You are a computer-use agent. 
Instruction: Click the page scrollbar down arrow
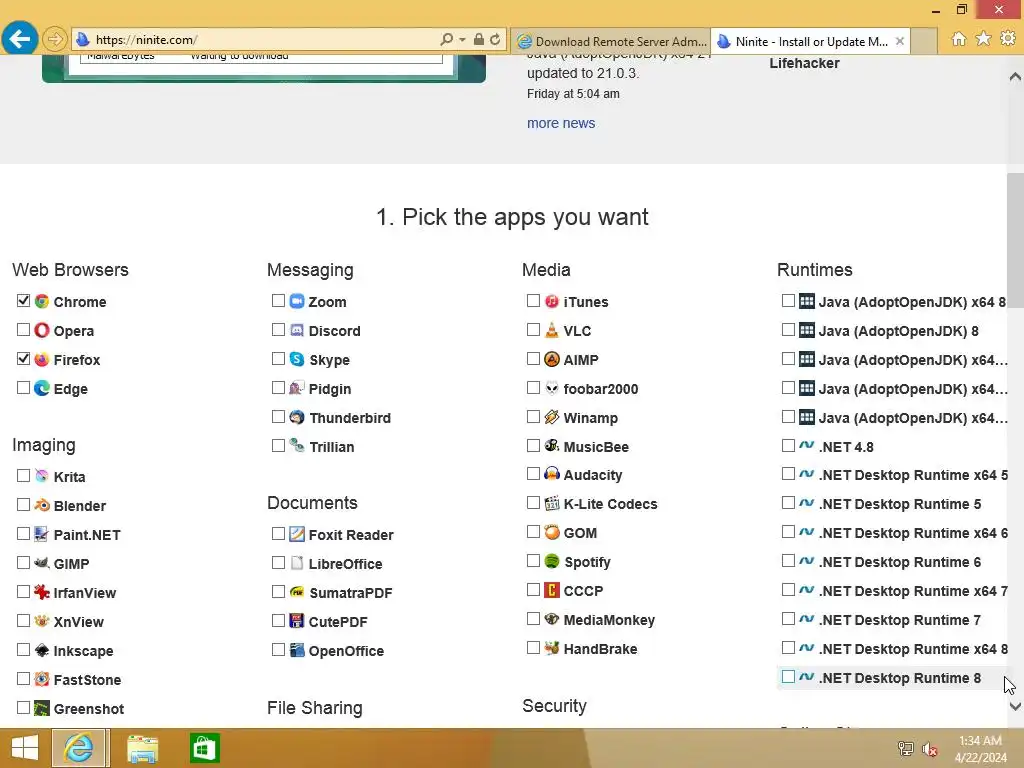(1015, 706)
